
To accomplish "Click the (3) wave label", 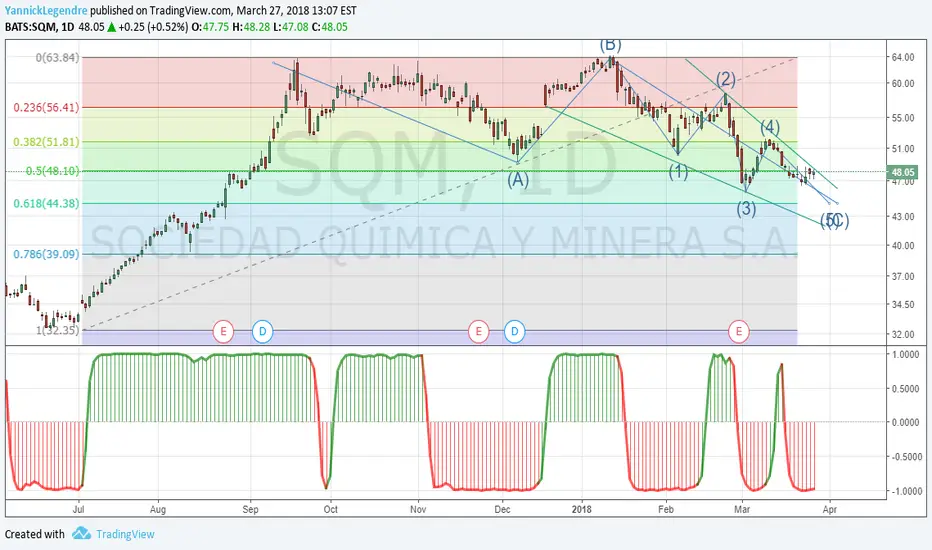I will 747,209.
